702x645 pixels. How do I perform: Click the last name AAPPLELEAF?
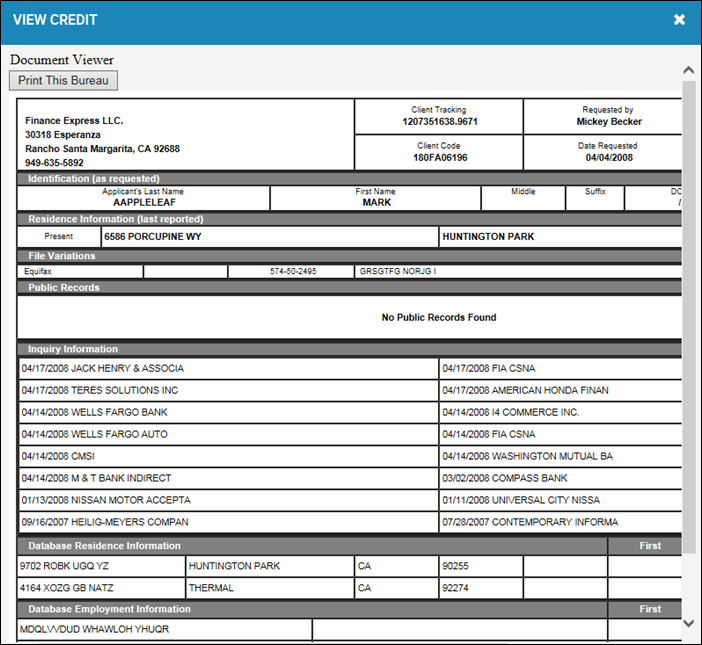(x=144, y=203)
